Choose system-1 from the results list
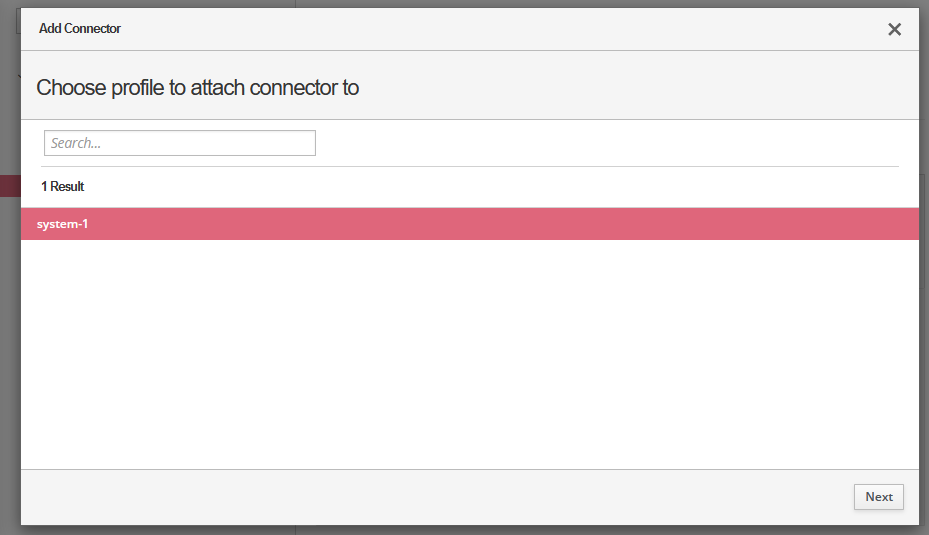 pos(470,224)
